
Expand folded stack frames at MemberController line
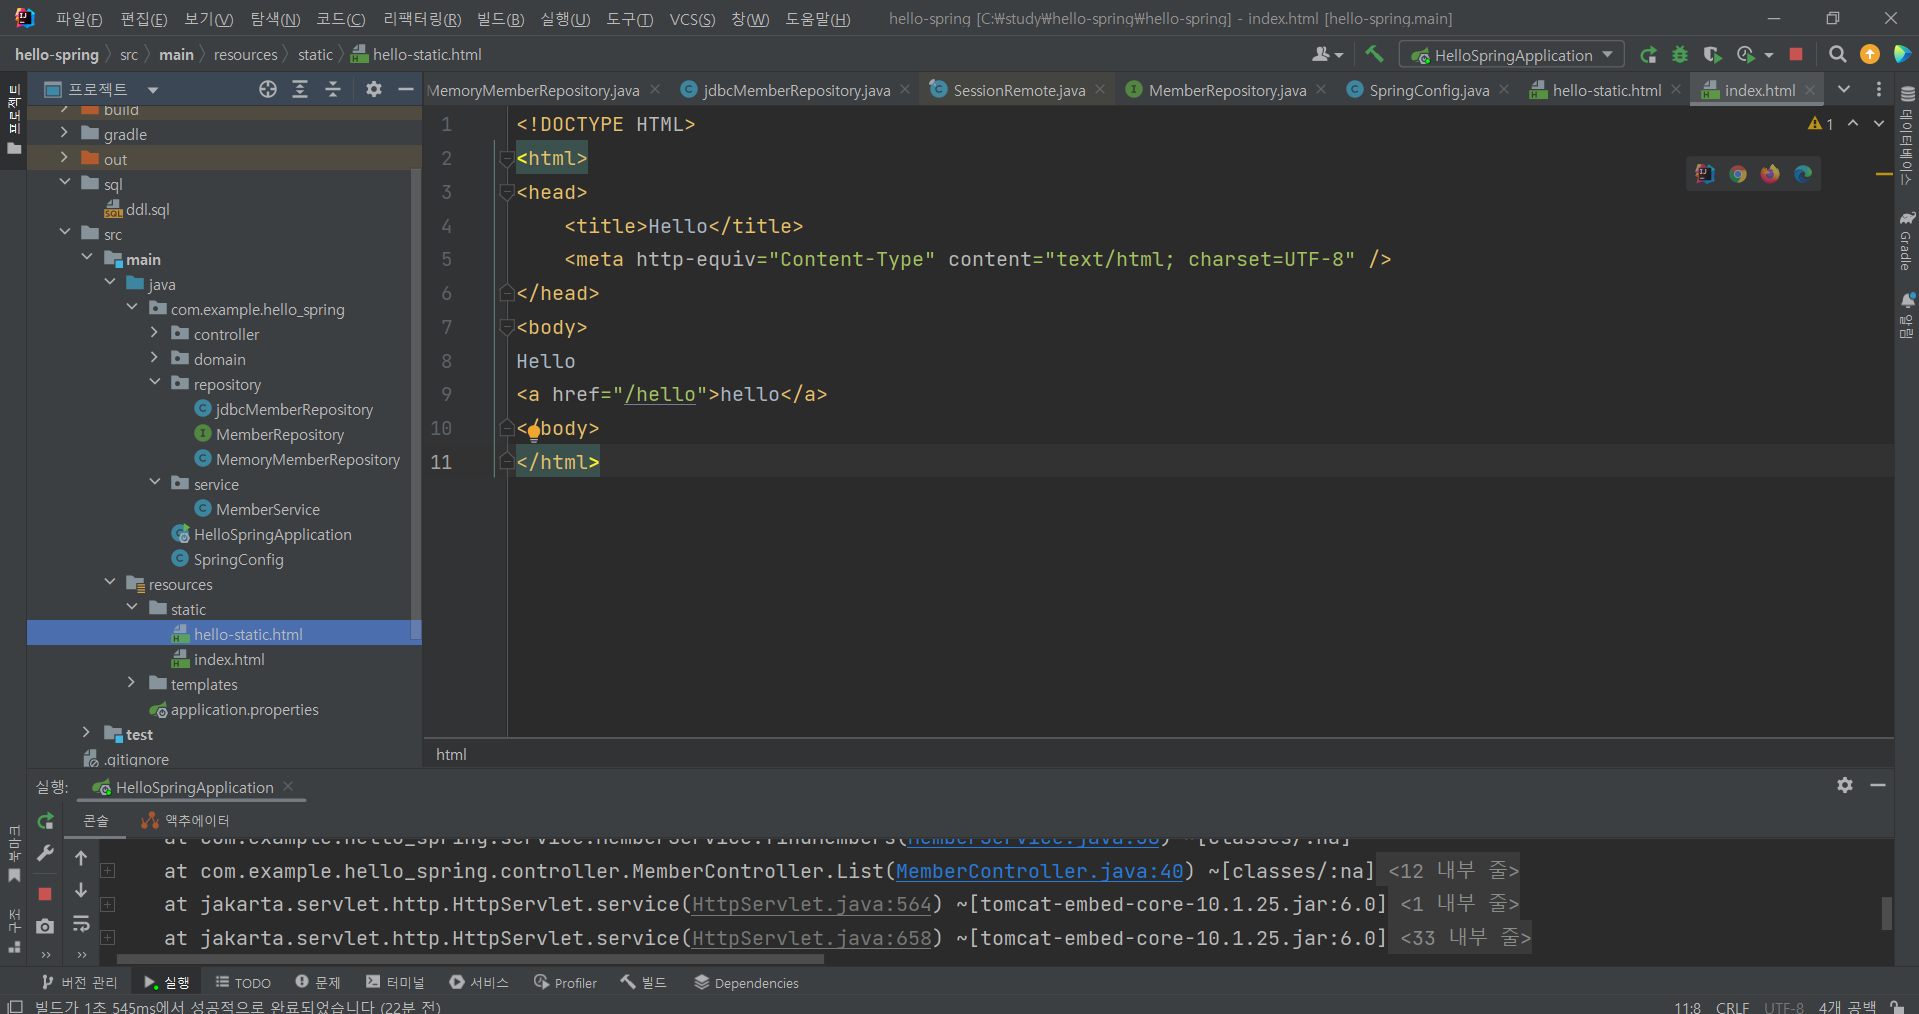pos(108,870)
